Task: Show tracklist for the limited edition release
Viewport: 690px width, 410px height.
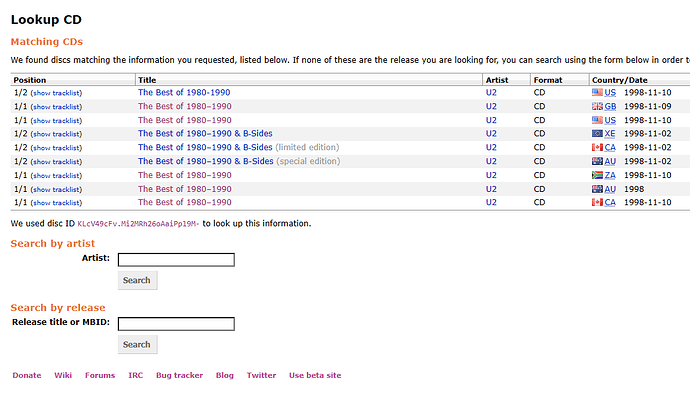Action: coord(56,148)
